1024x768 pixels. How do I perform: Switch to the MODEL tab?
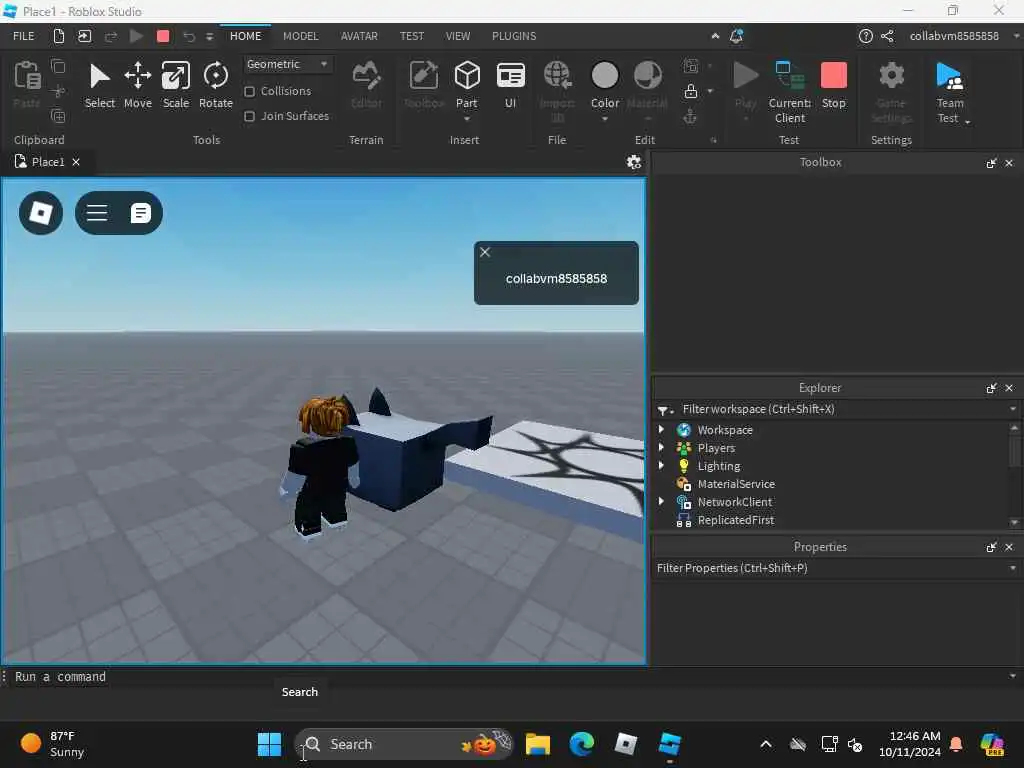(300, 36)
